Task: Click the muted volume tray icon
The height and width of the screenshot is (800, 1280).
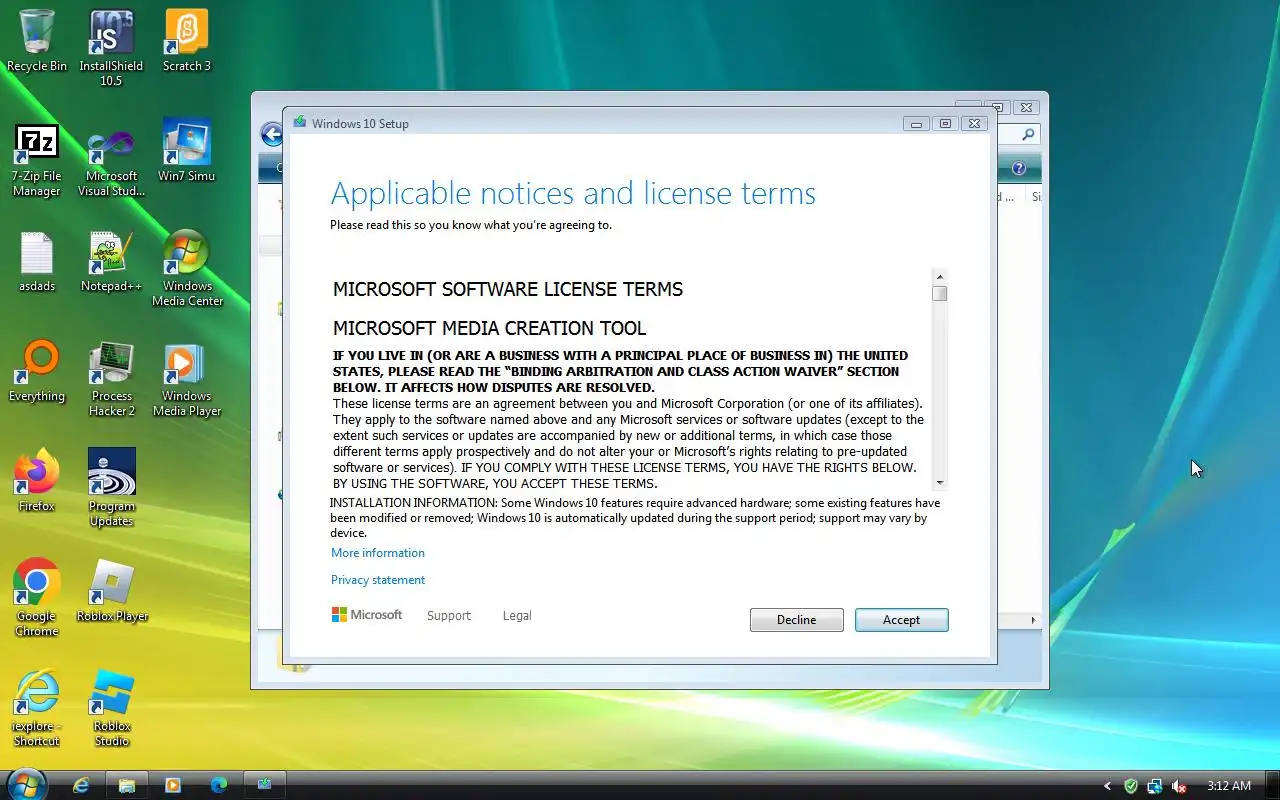Action: 1180,786
